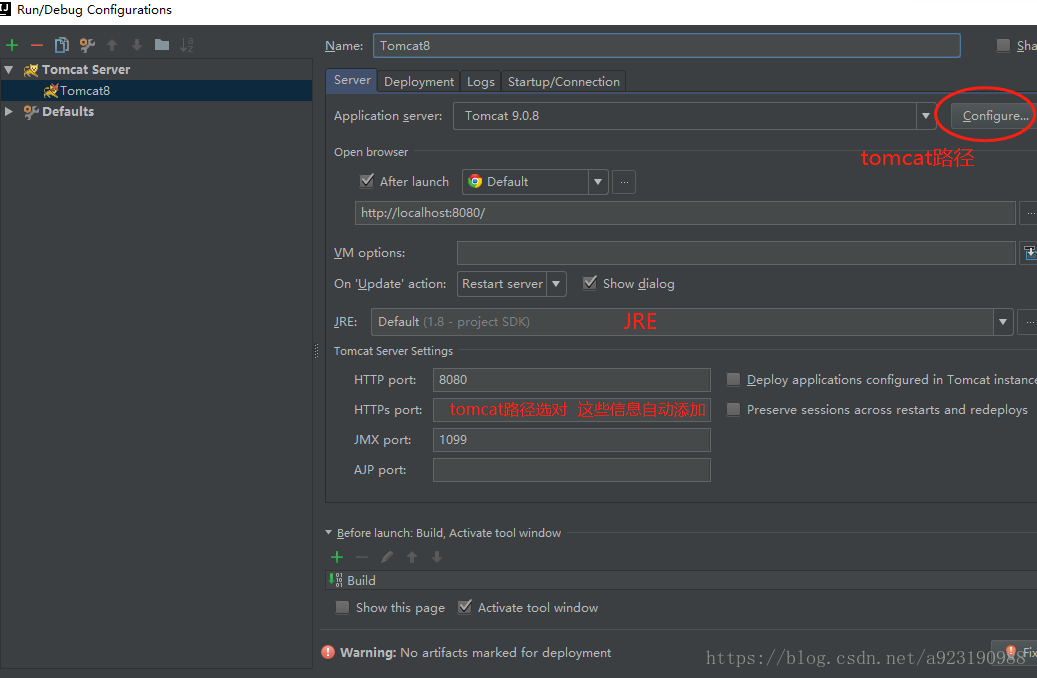The image size is (1037, 678).
Task: Expand the Defaults tree node
Action: tap(9, 111)
